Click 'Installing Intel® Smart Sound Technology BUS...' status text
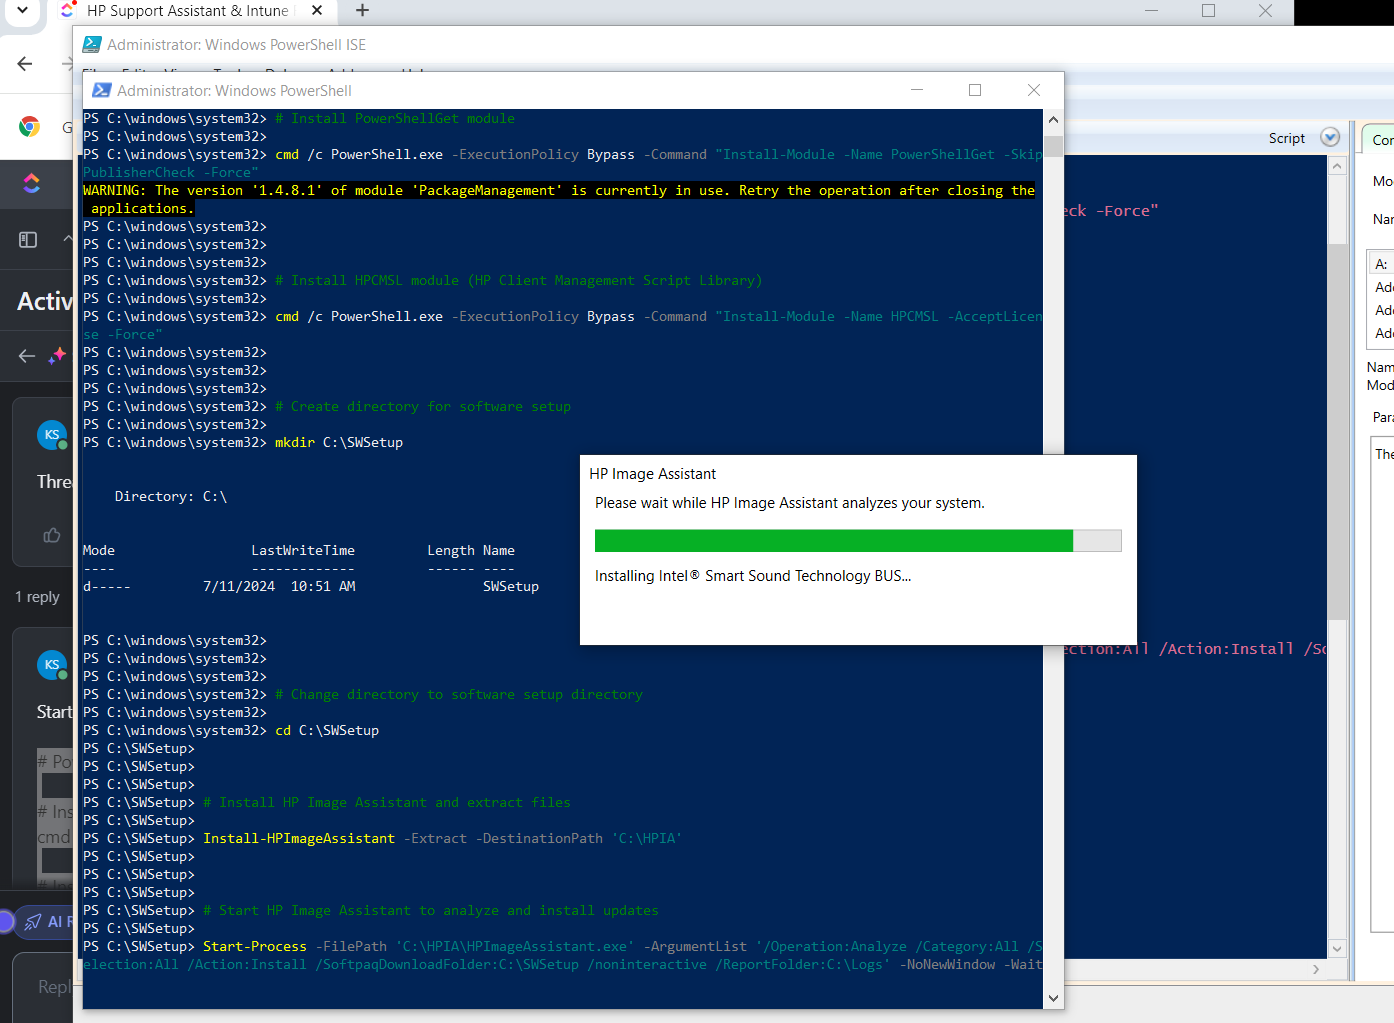This screenshot has width=1394, height=1023. (753, 576)
